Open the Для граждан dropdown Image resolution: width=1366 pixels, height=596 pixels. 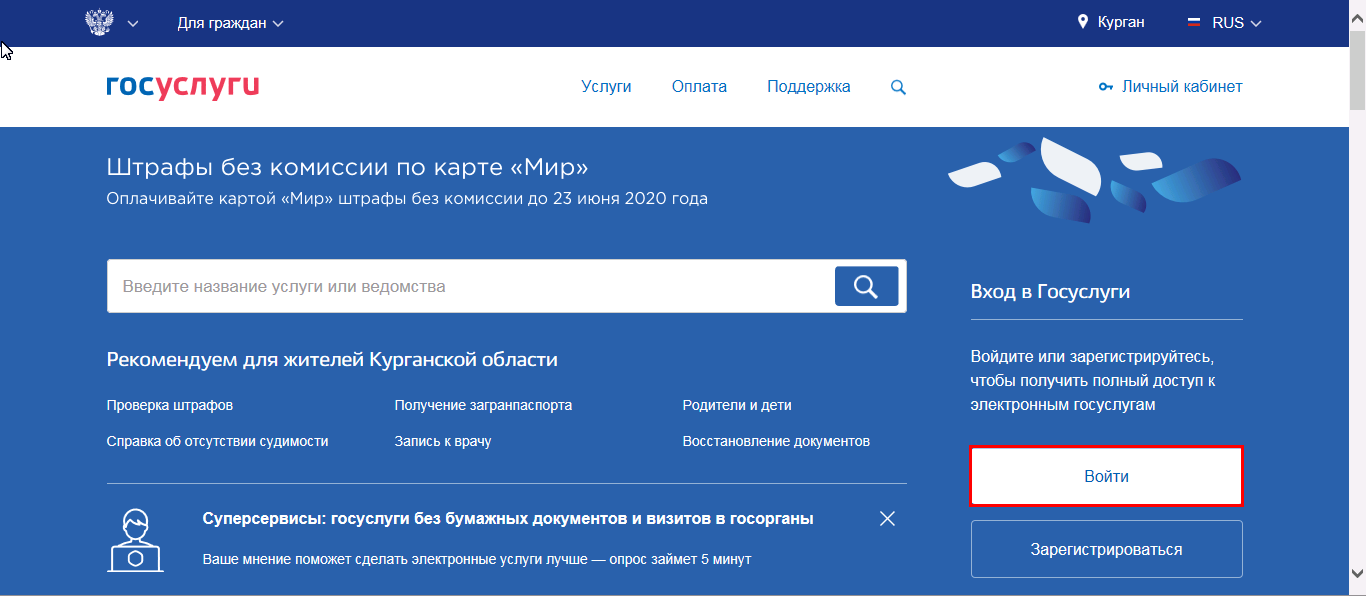coord(230,23)
